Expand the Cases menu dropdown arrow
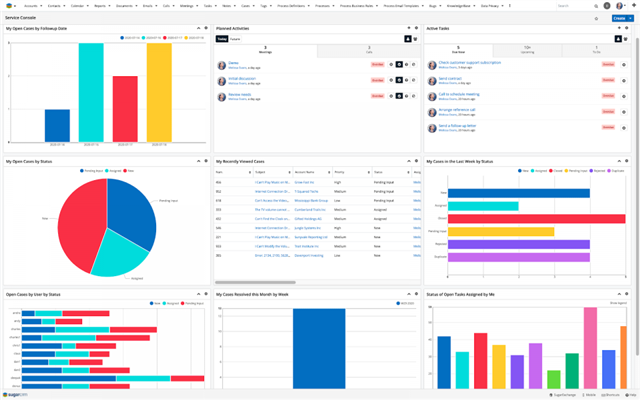This screenshot has height=400, width=640. pos(254,6)
